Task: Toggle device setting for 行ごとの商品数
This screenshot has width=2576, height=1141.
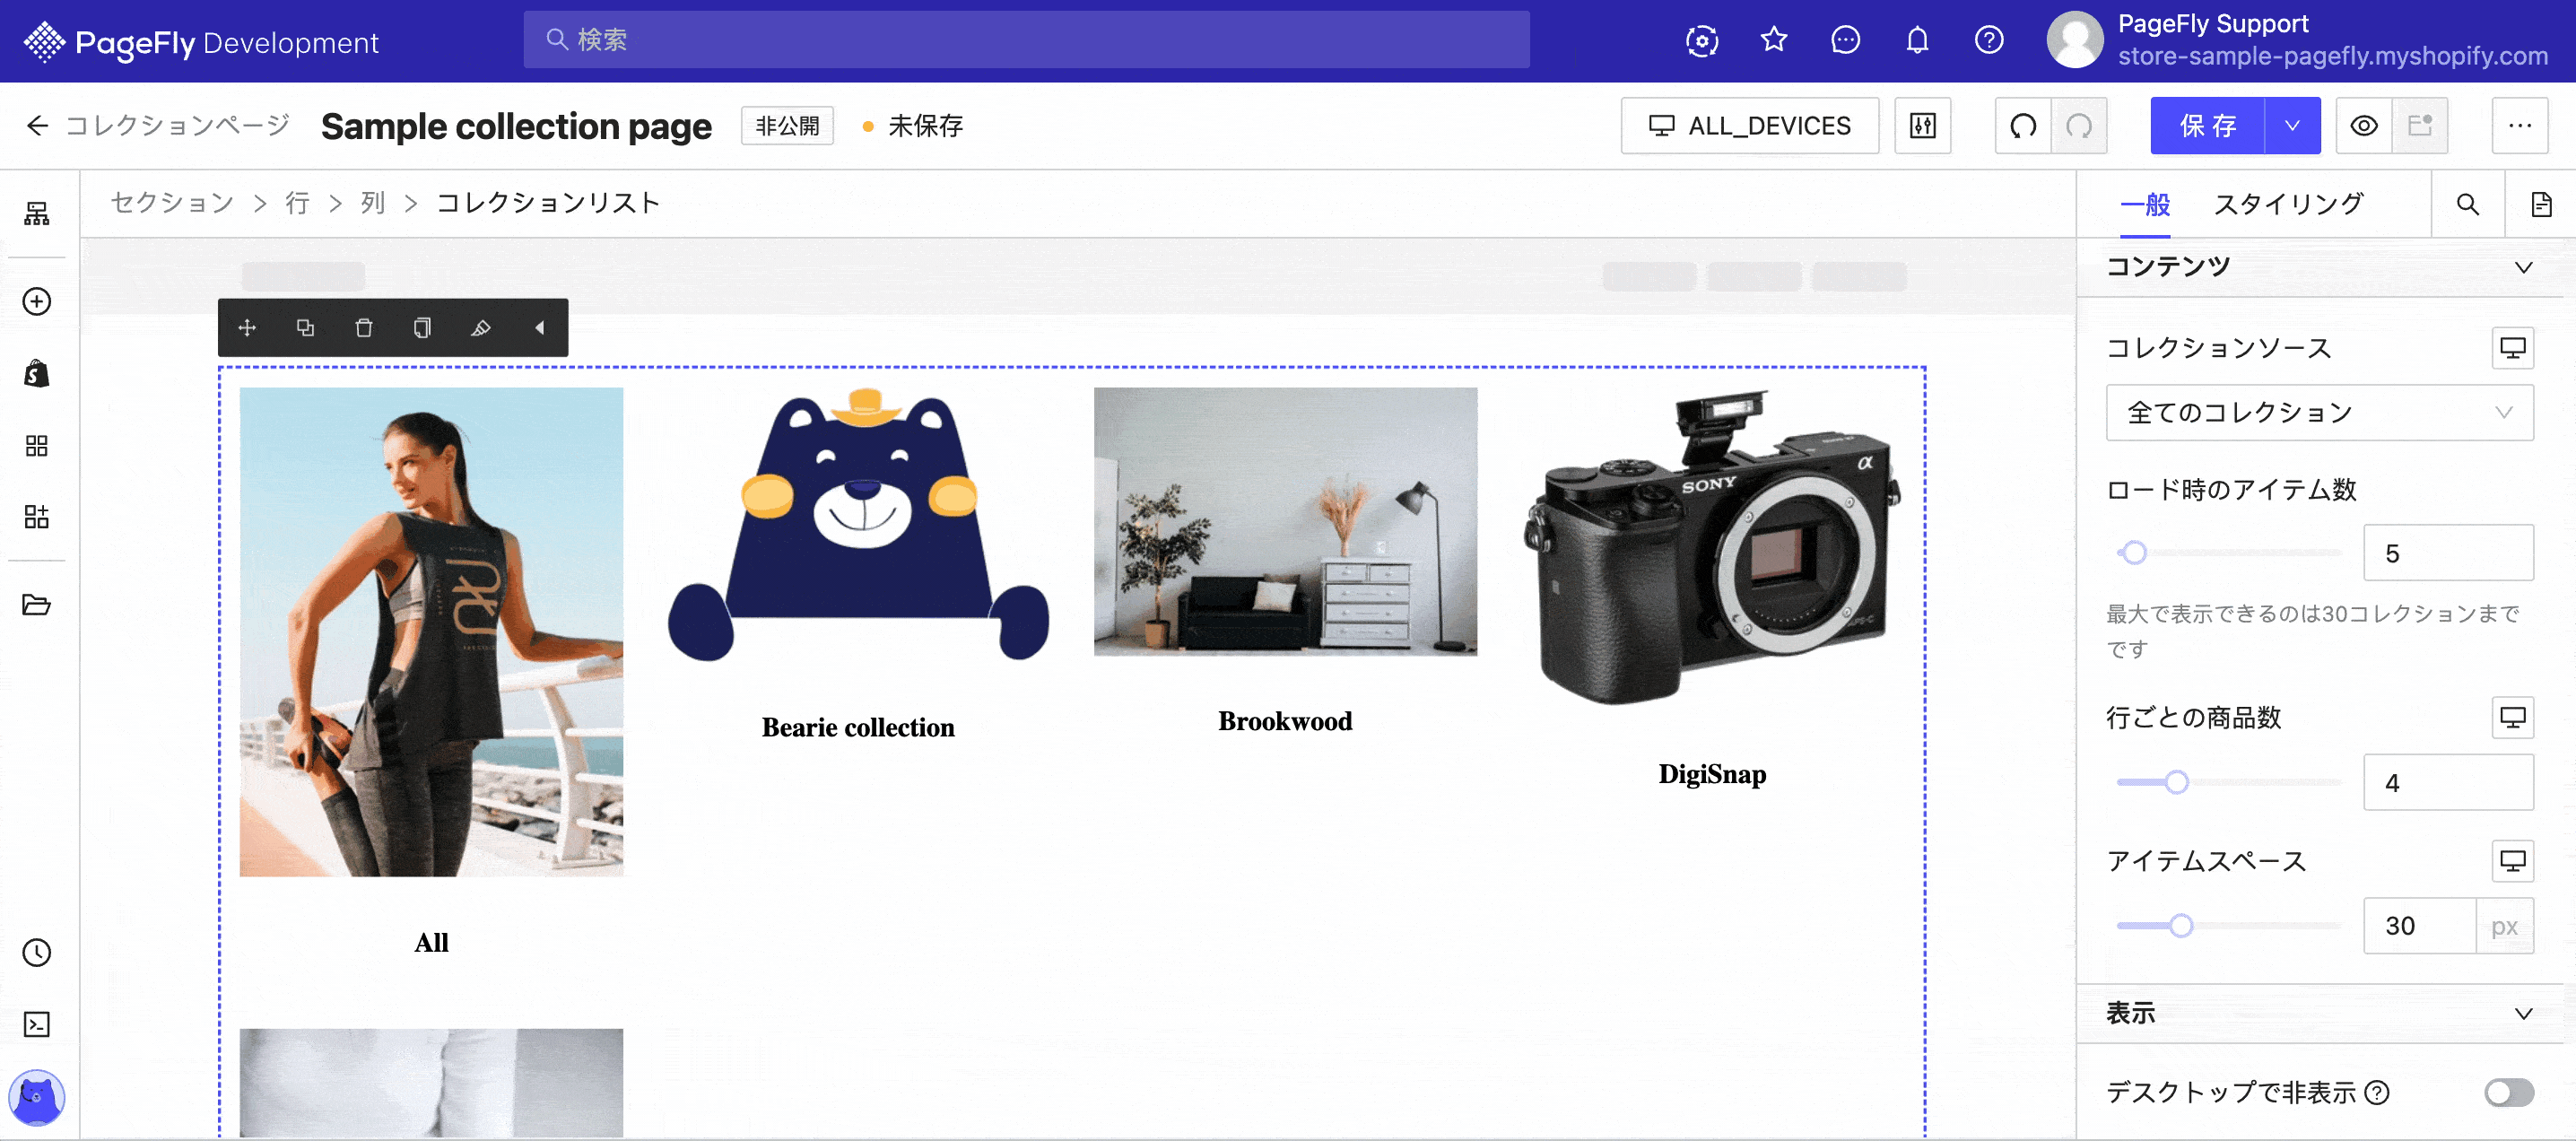Action: pos(2512,717)
